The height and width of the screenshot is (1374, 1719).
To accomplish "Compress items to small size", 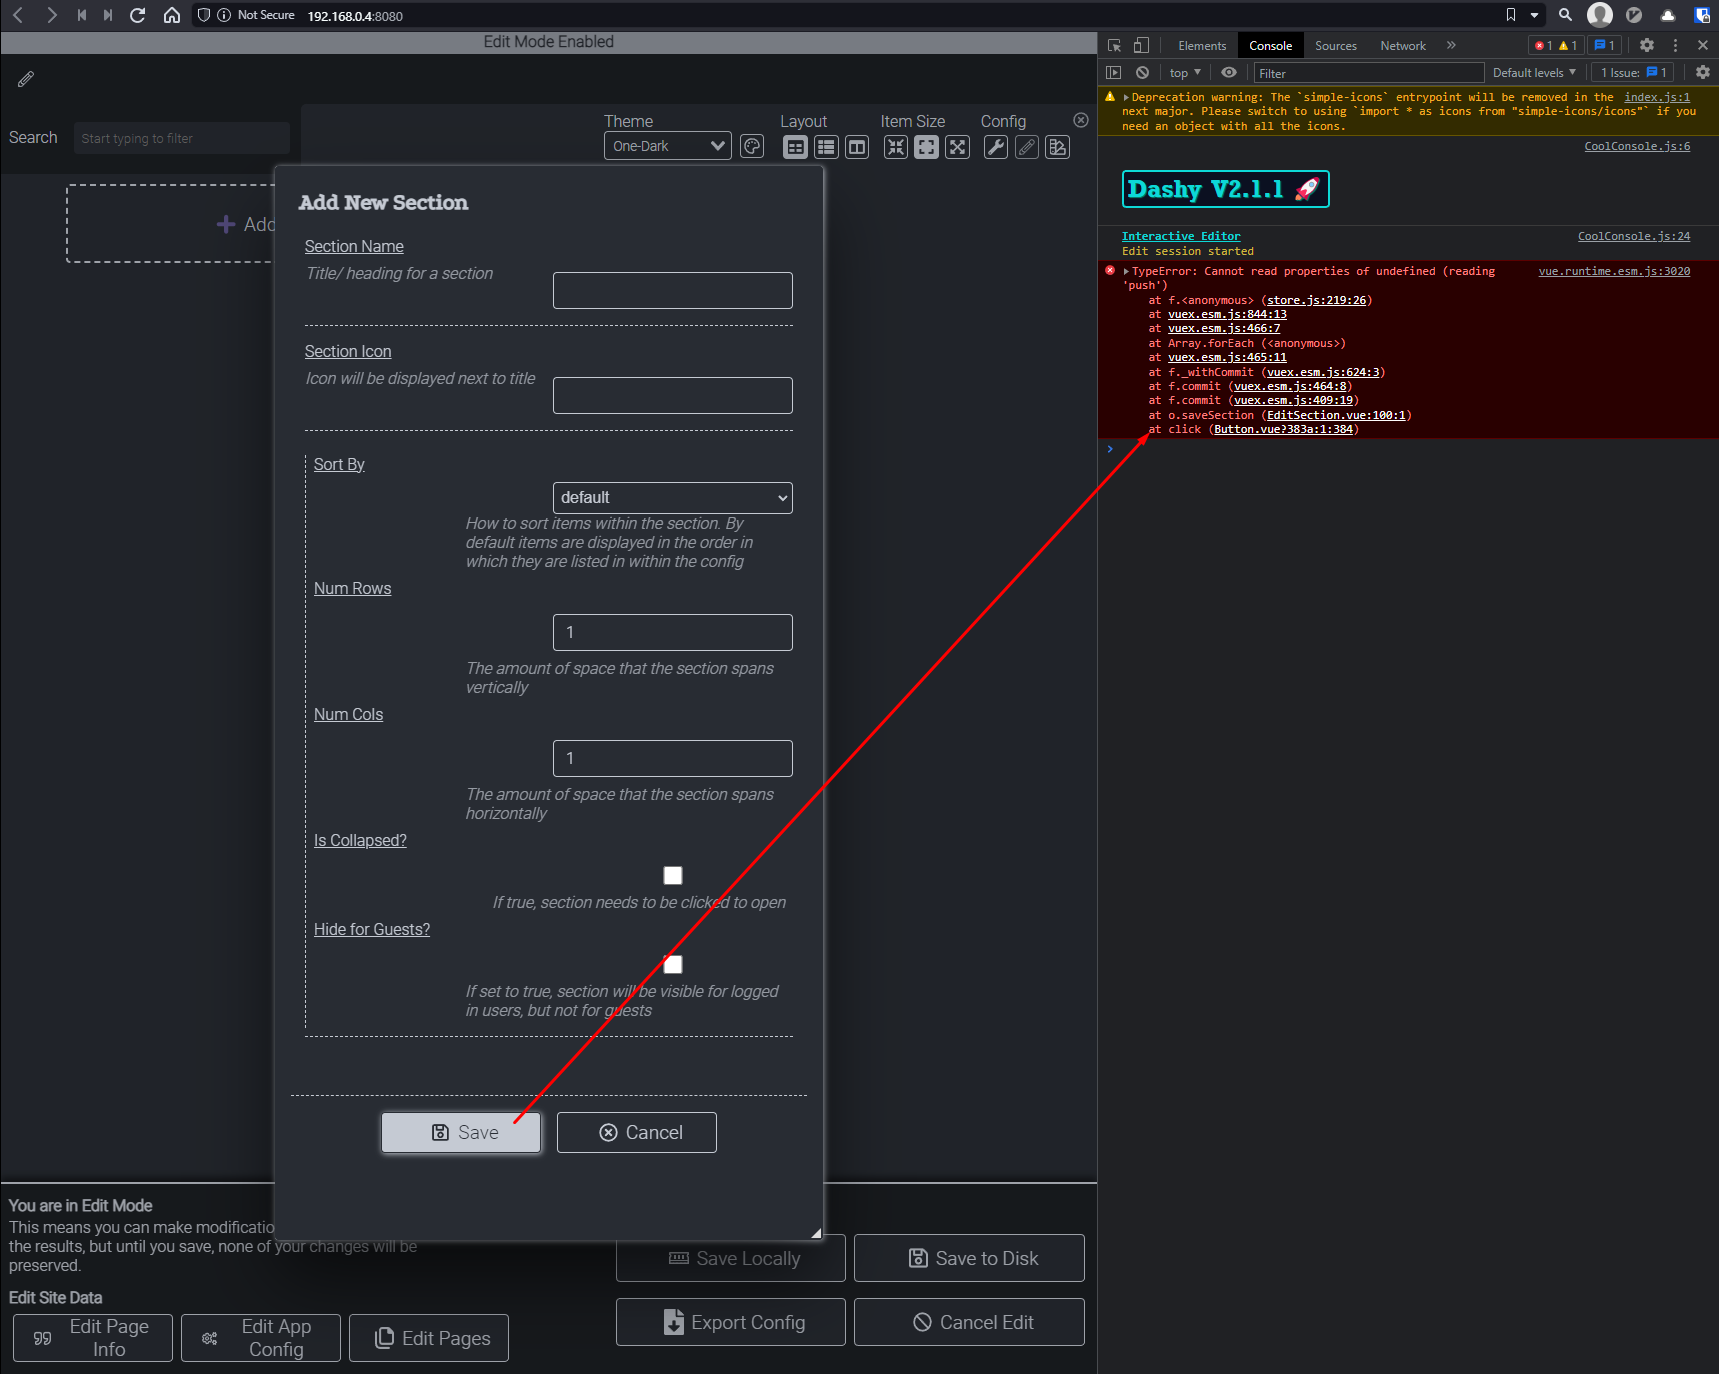I will pos(895,147).
